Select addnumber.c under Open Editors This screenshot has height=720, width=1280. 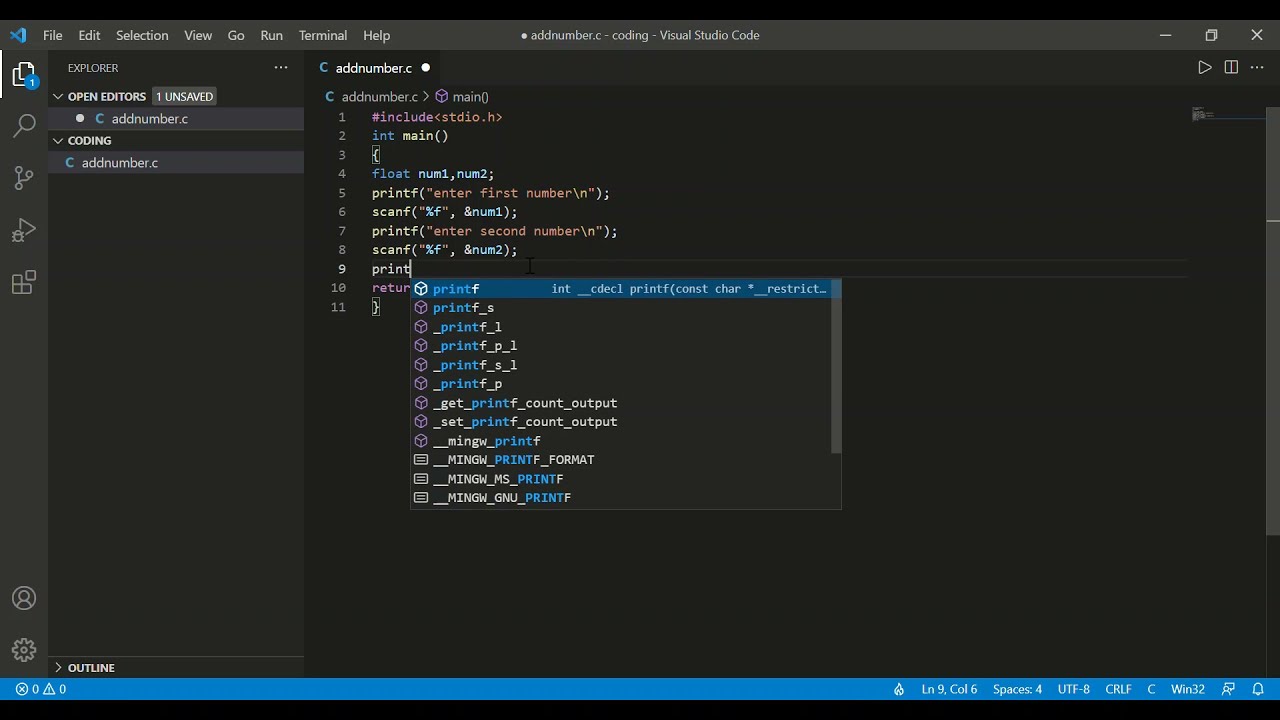(176, 118)
